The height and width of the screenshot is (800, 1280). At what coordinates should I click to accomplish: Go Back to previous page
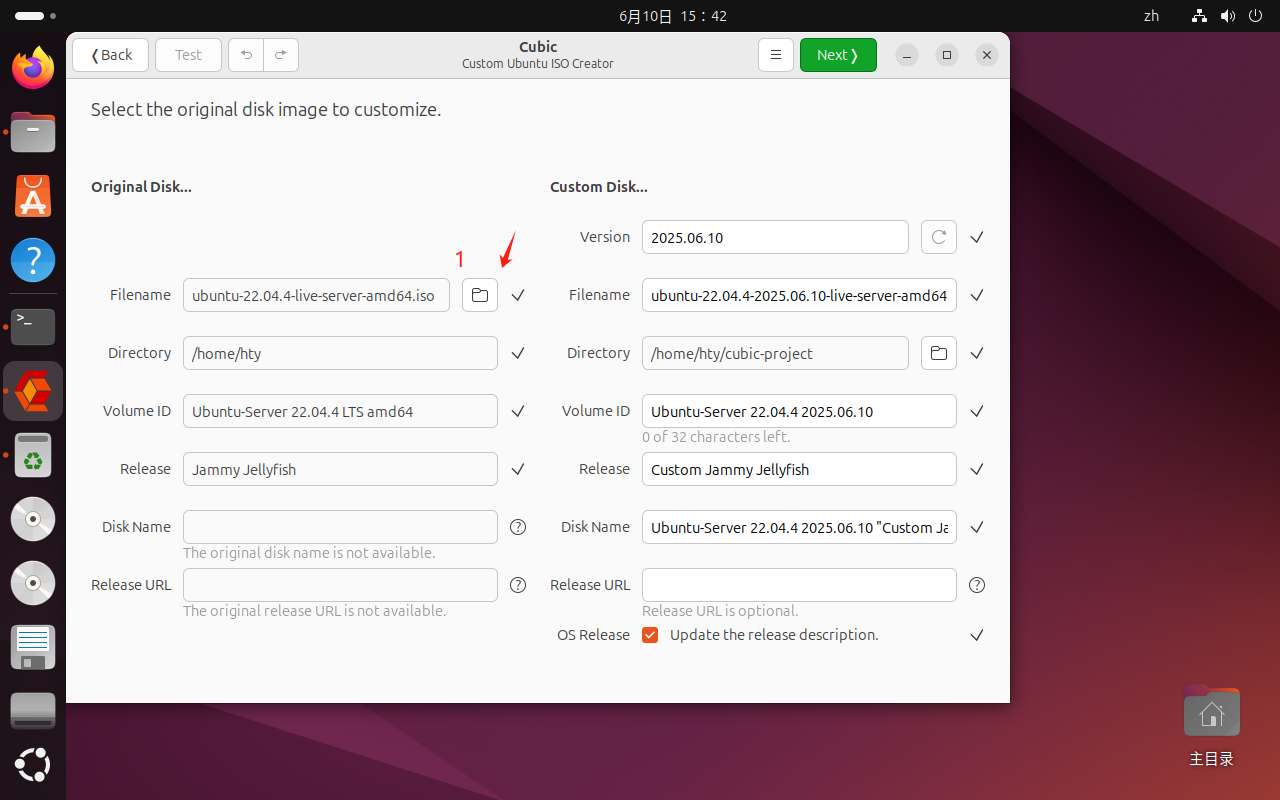(110, 55)
